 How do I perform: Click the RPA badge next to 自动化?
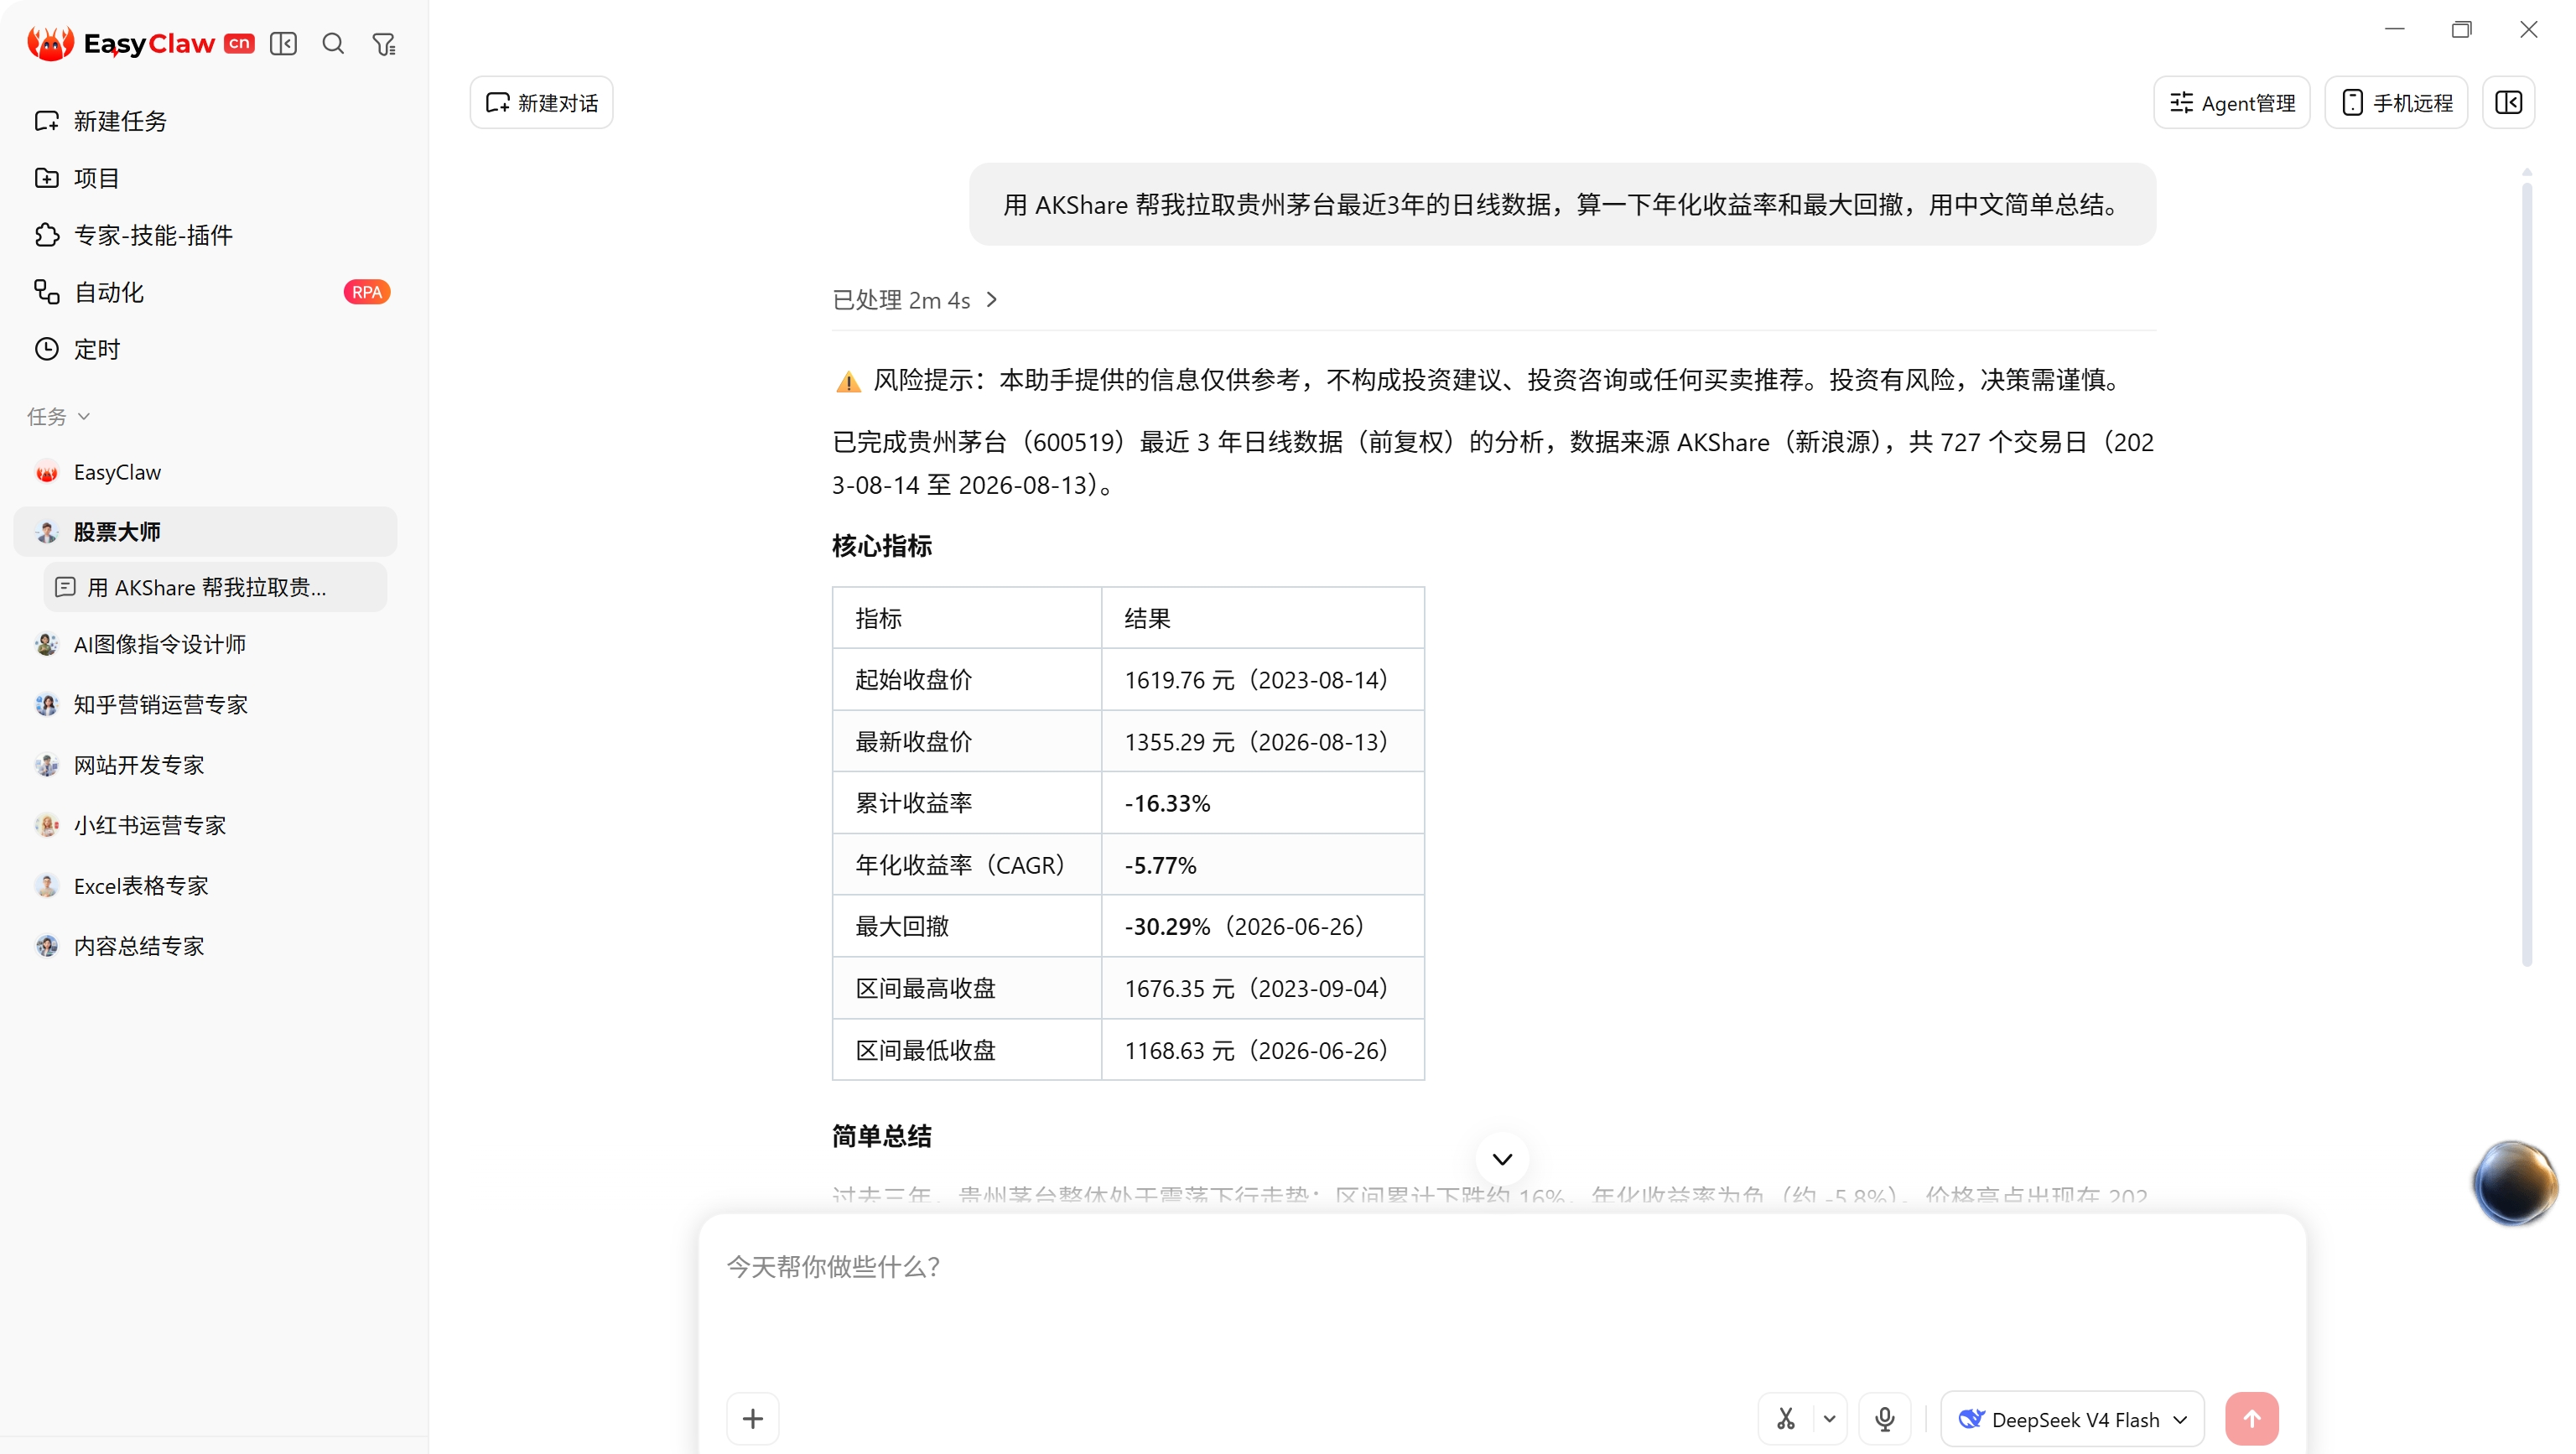366,292
